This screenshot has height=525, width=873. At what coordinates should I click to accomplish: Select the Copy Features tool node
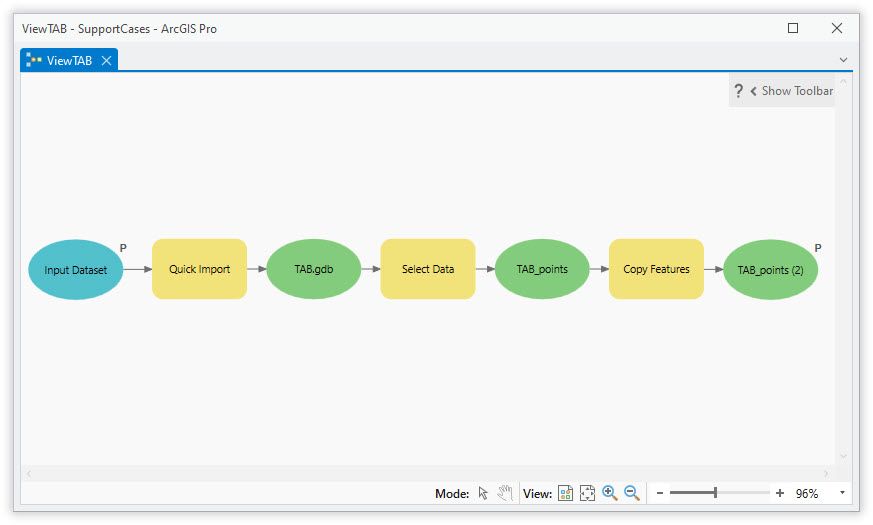point(656,269)
